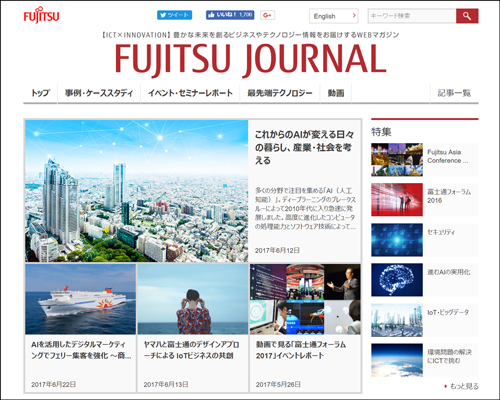Select the 最先端テクノロジー tab
The width and height of the screenshot is (500, 400).
(x=280, y=93)
